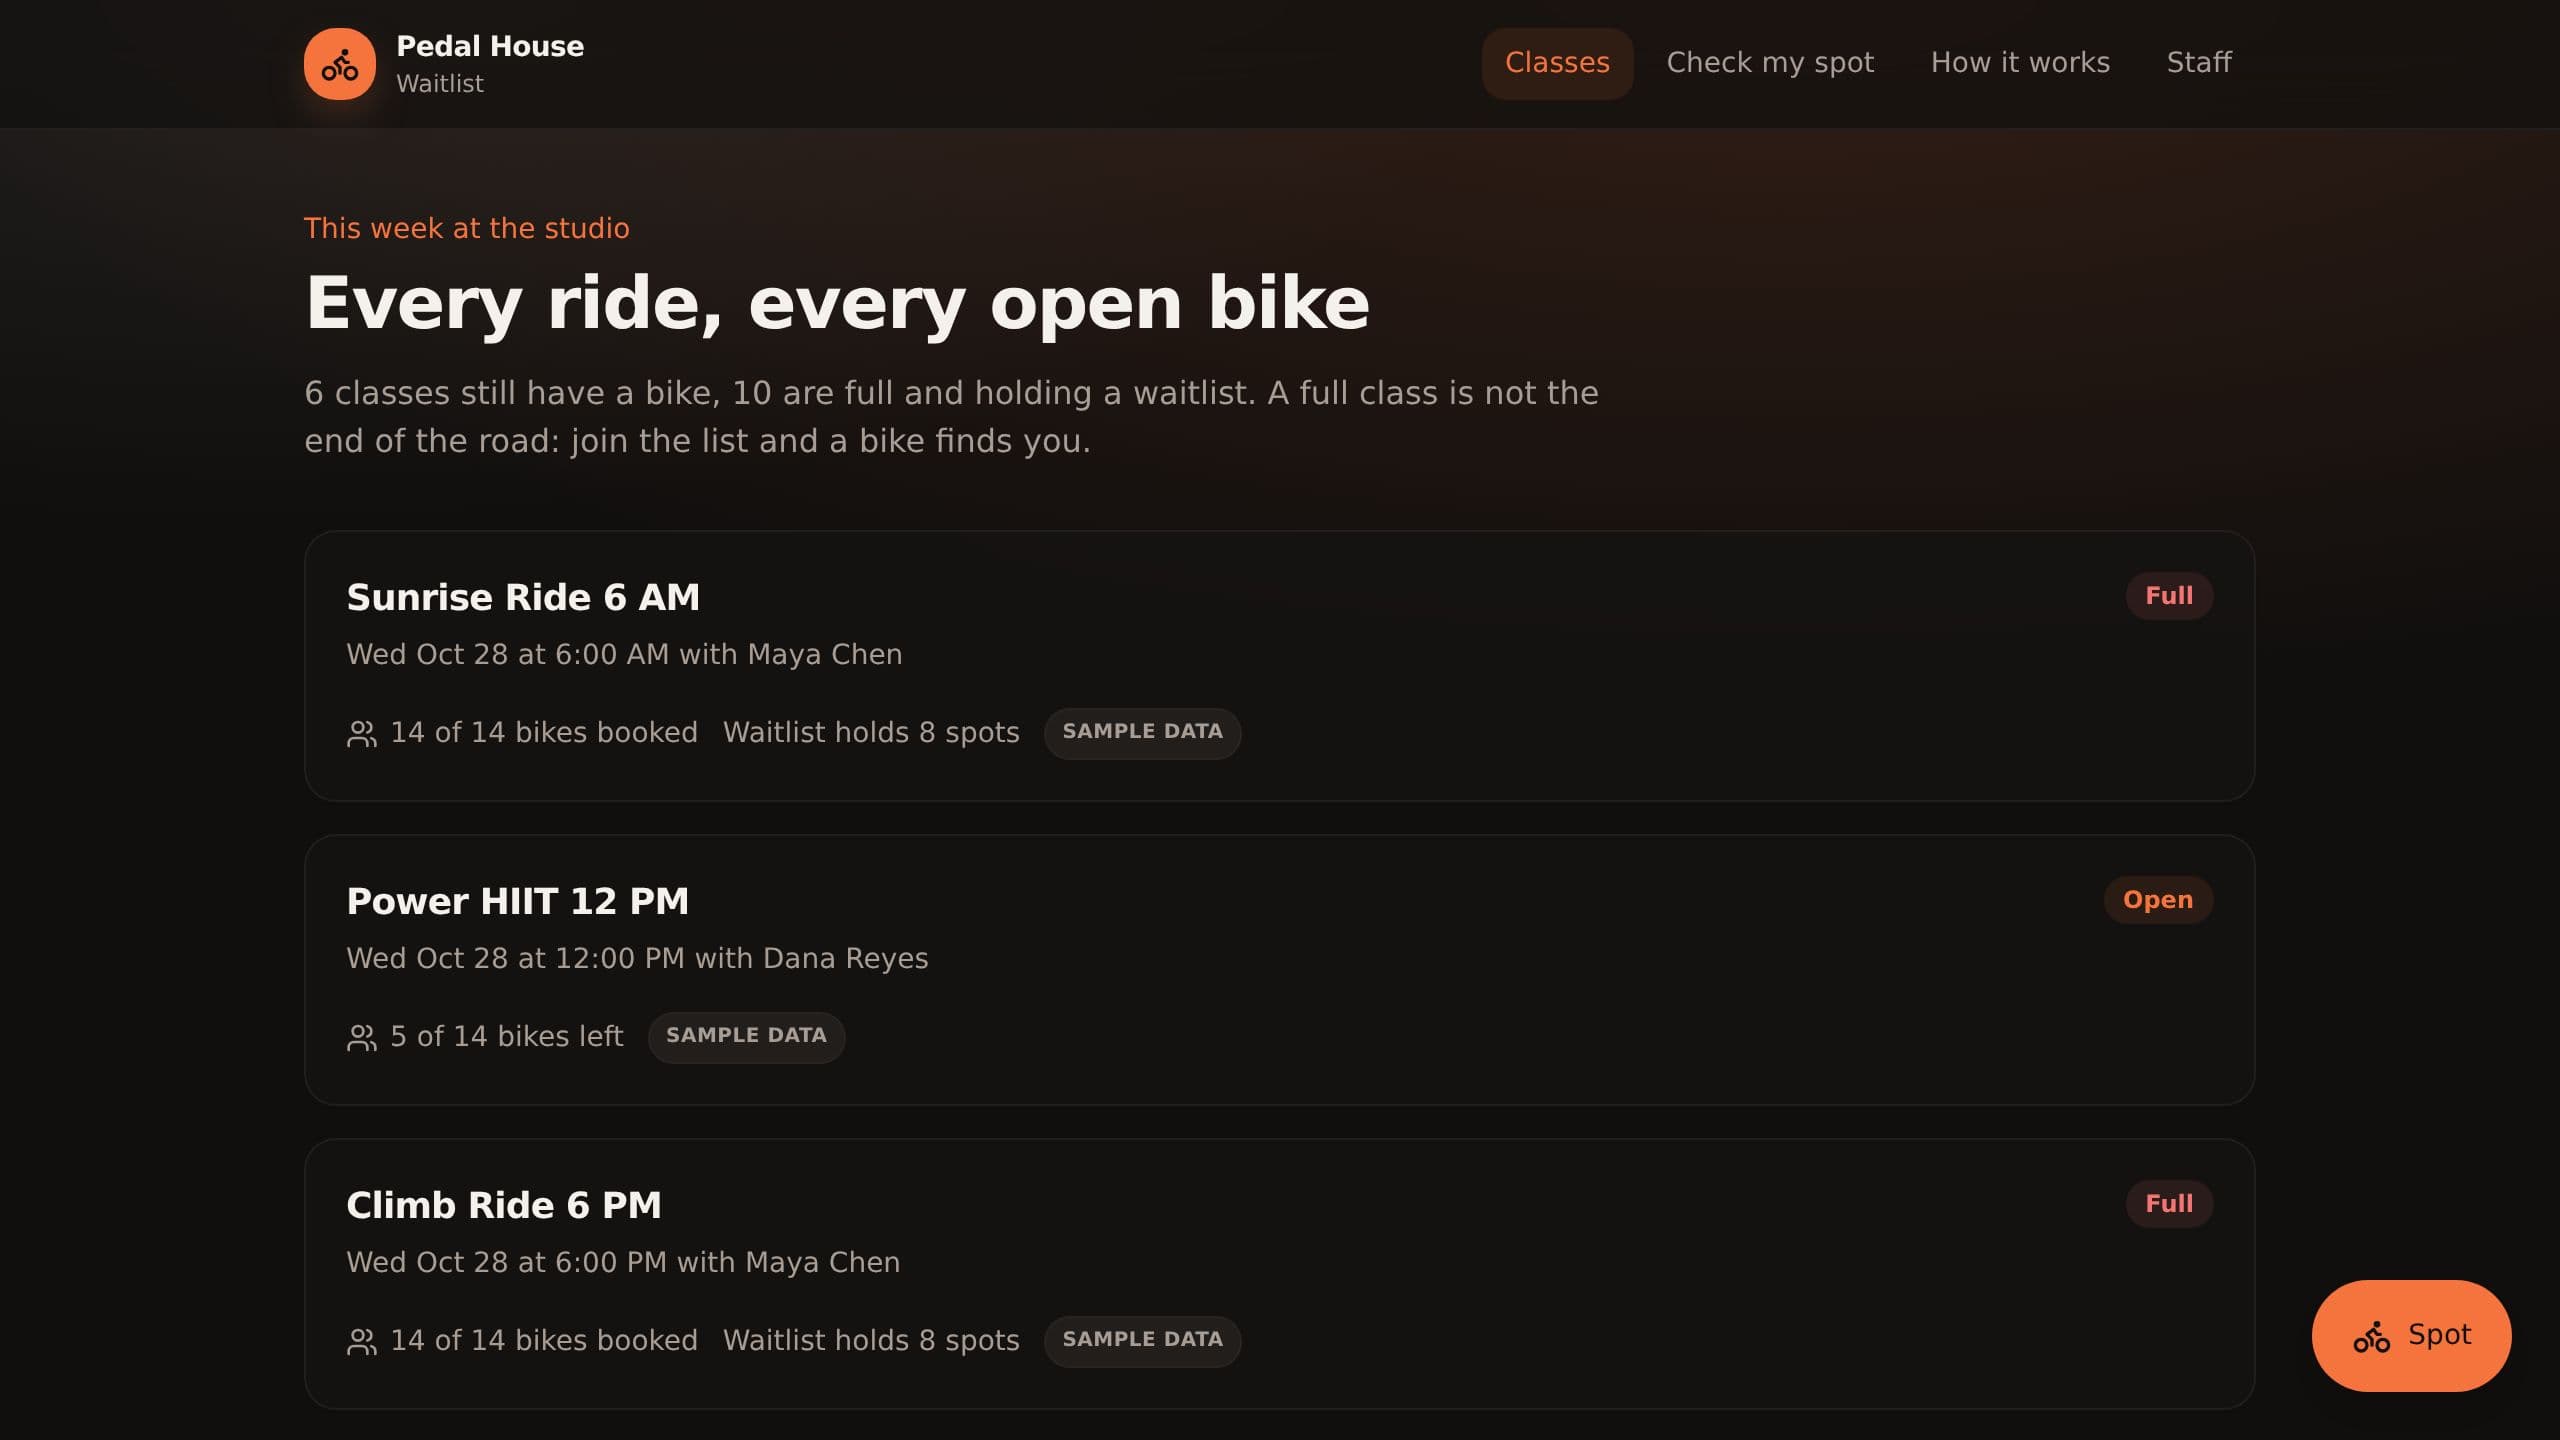
Task: Click the Full badge on Climb Ride
Action: tap(2169, 1204)
